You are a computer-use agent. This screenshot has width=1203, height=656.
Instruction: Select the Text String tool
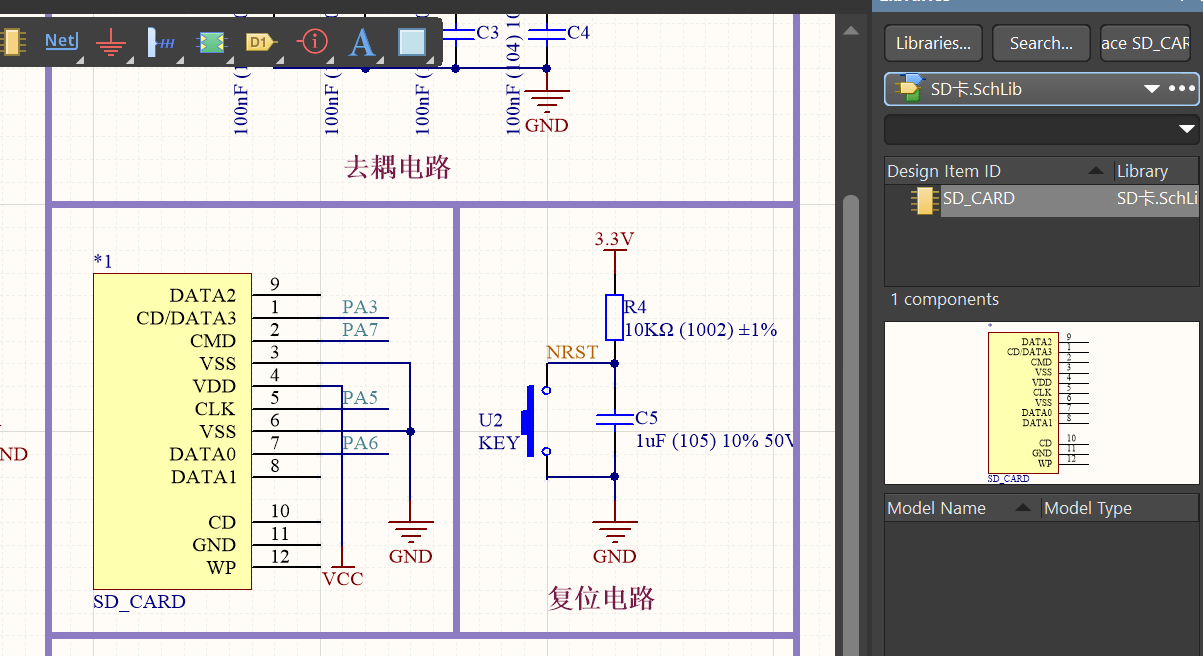tap(361, 42)
